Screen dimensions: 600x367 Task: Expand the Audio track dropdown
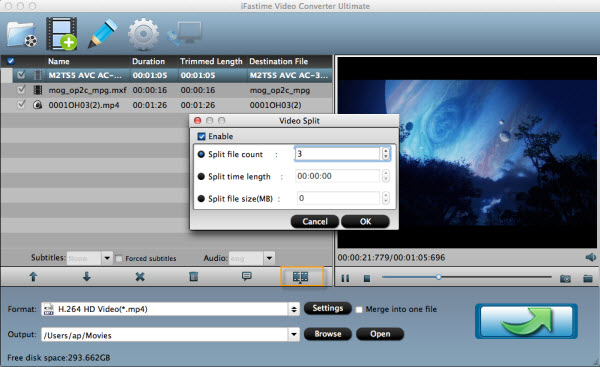click(269, 258)
